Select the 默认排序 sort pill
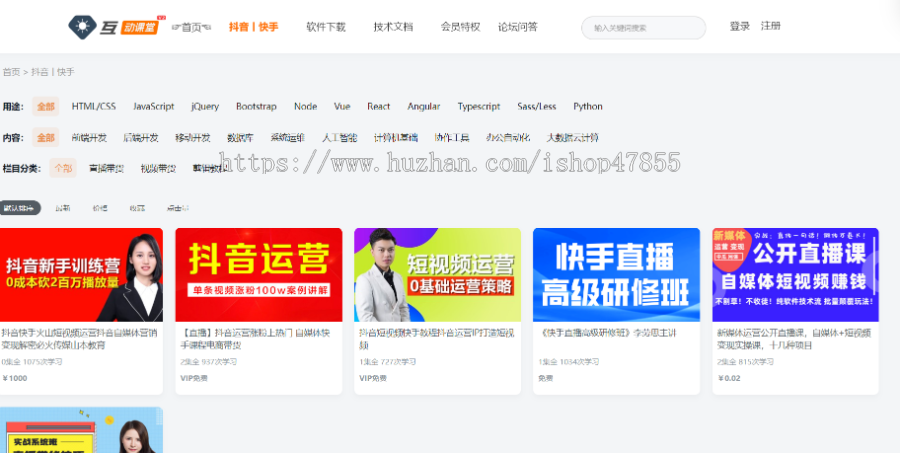The image size is (900, 453). click(19, 208)
